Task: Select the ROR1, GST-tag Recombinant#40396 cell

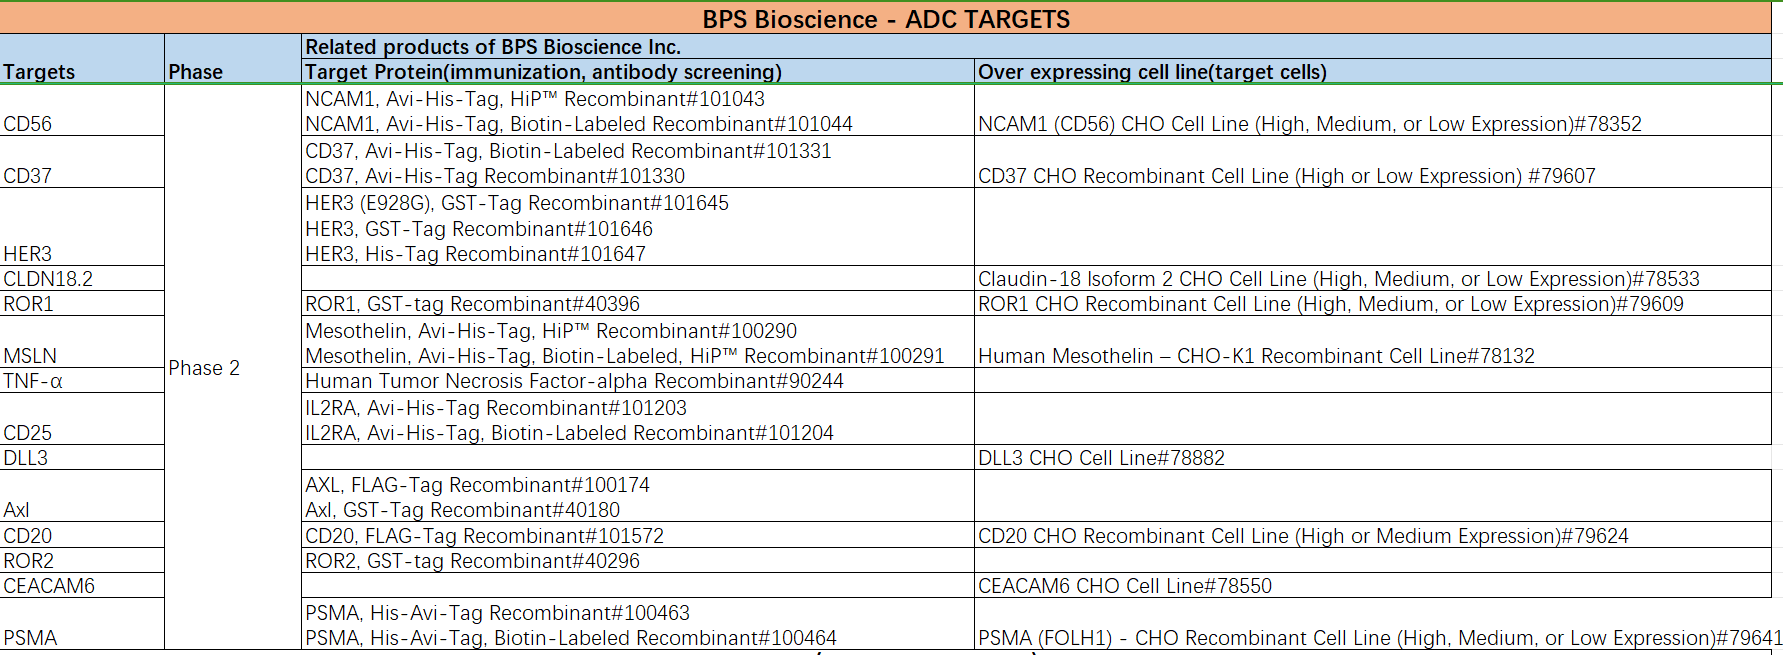Action: click(x=472, y=304)
